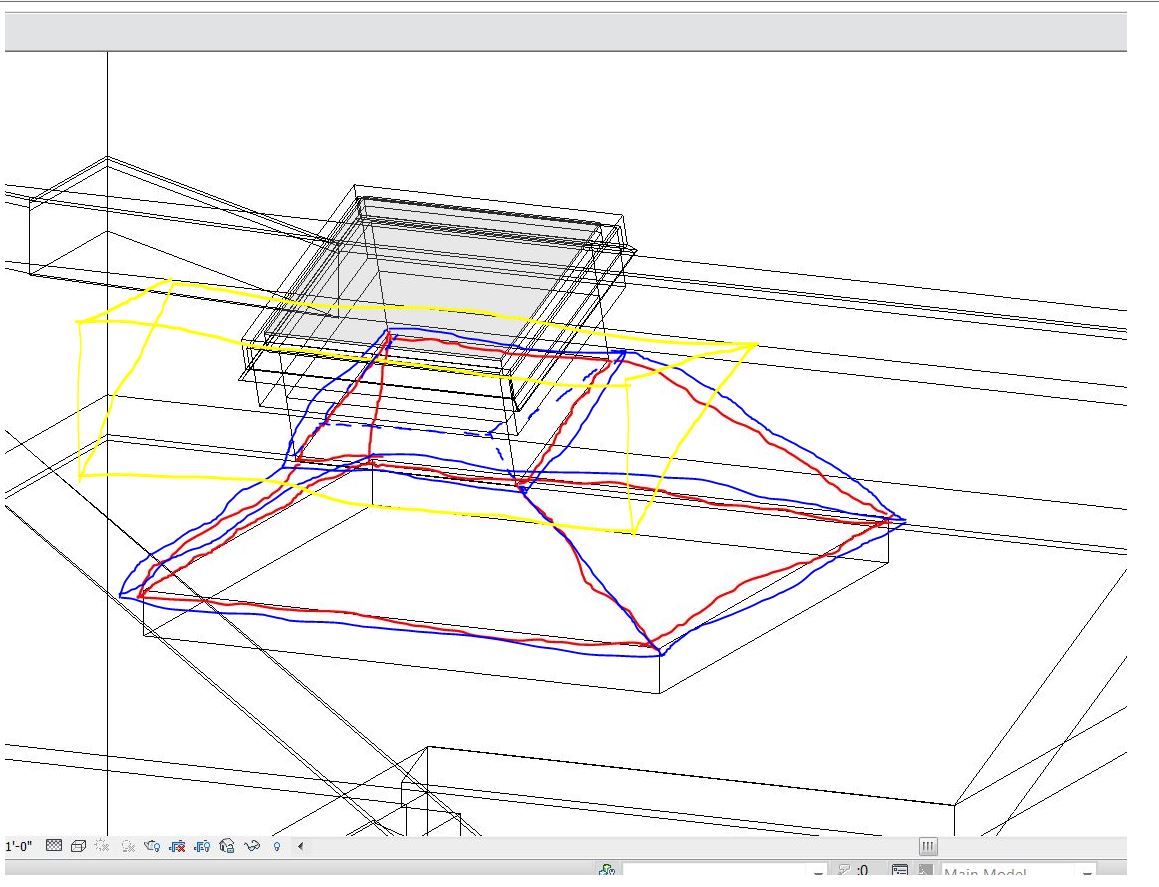Open the Visual Style cube icon
Viewport: 1159px width, 887px height.
(77, 846)
